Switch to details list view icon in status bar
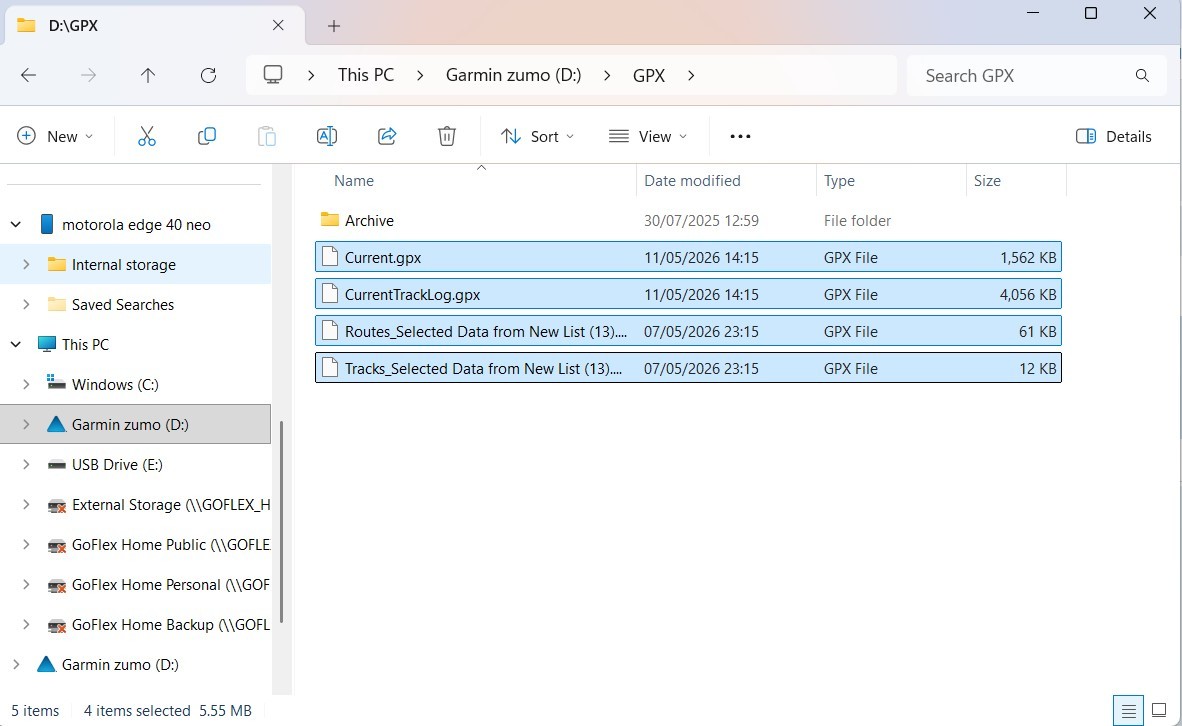This screenshot has height=726, width=1182. tap(1128, 710)
